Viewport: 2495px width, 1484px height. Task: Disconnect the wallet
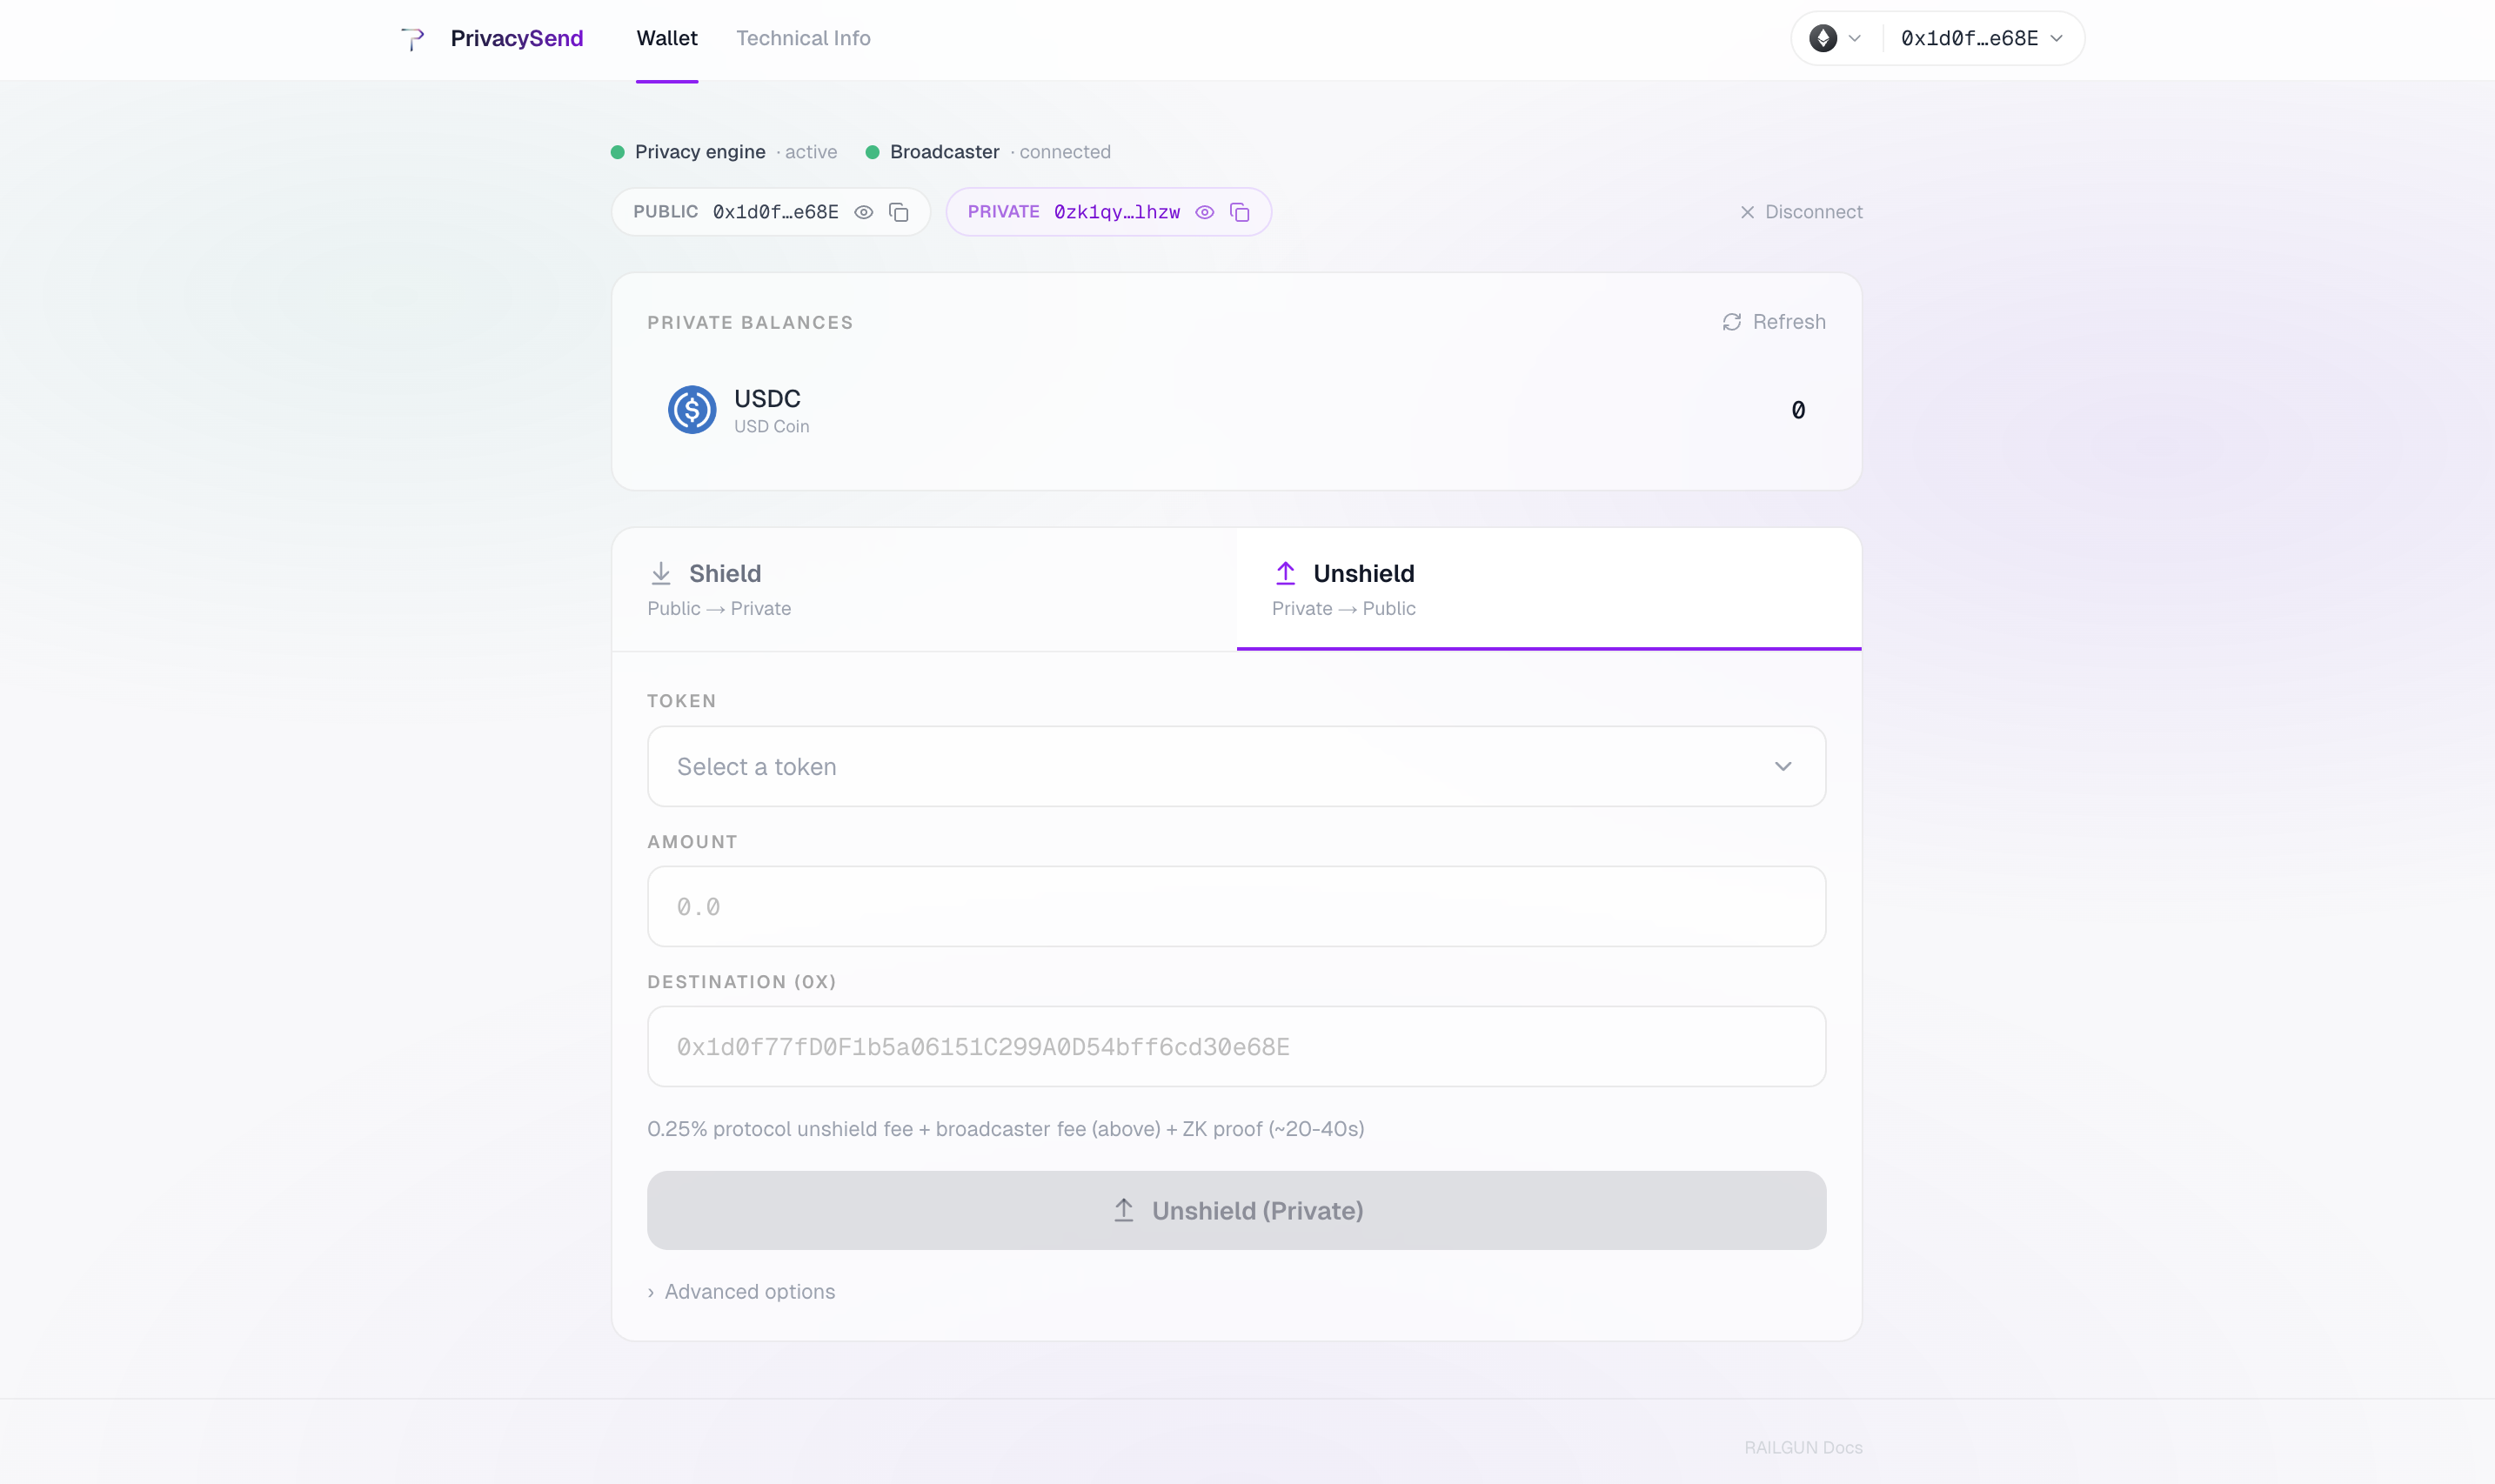pyautogui.click(x=1801, y=212)
